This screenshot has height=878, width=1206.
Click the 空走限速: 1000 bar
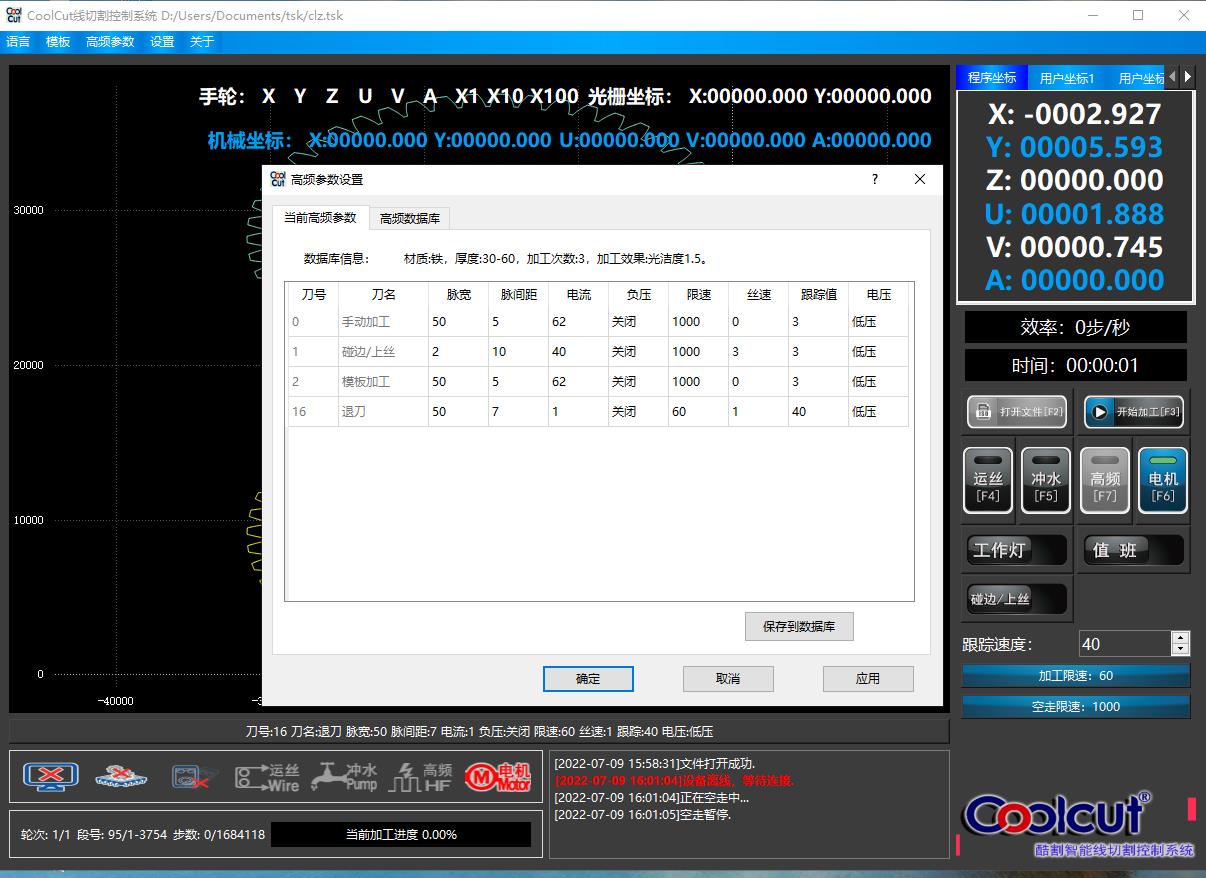tap(1076, 706)
